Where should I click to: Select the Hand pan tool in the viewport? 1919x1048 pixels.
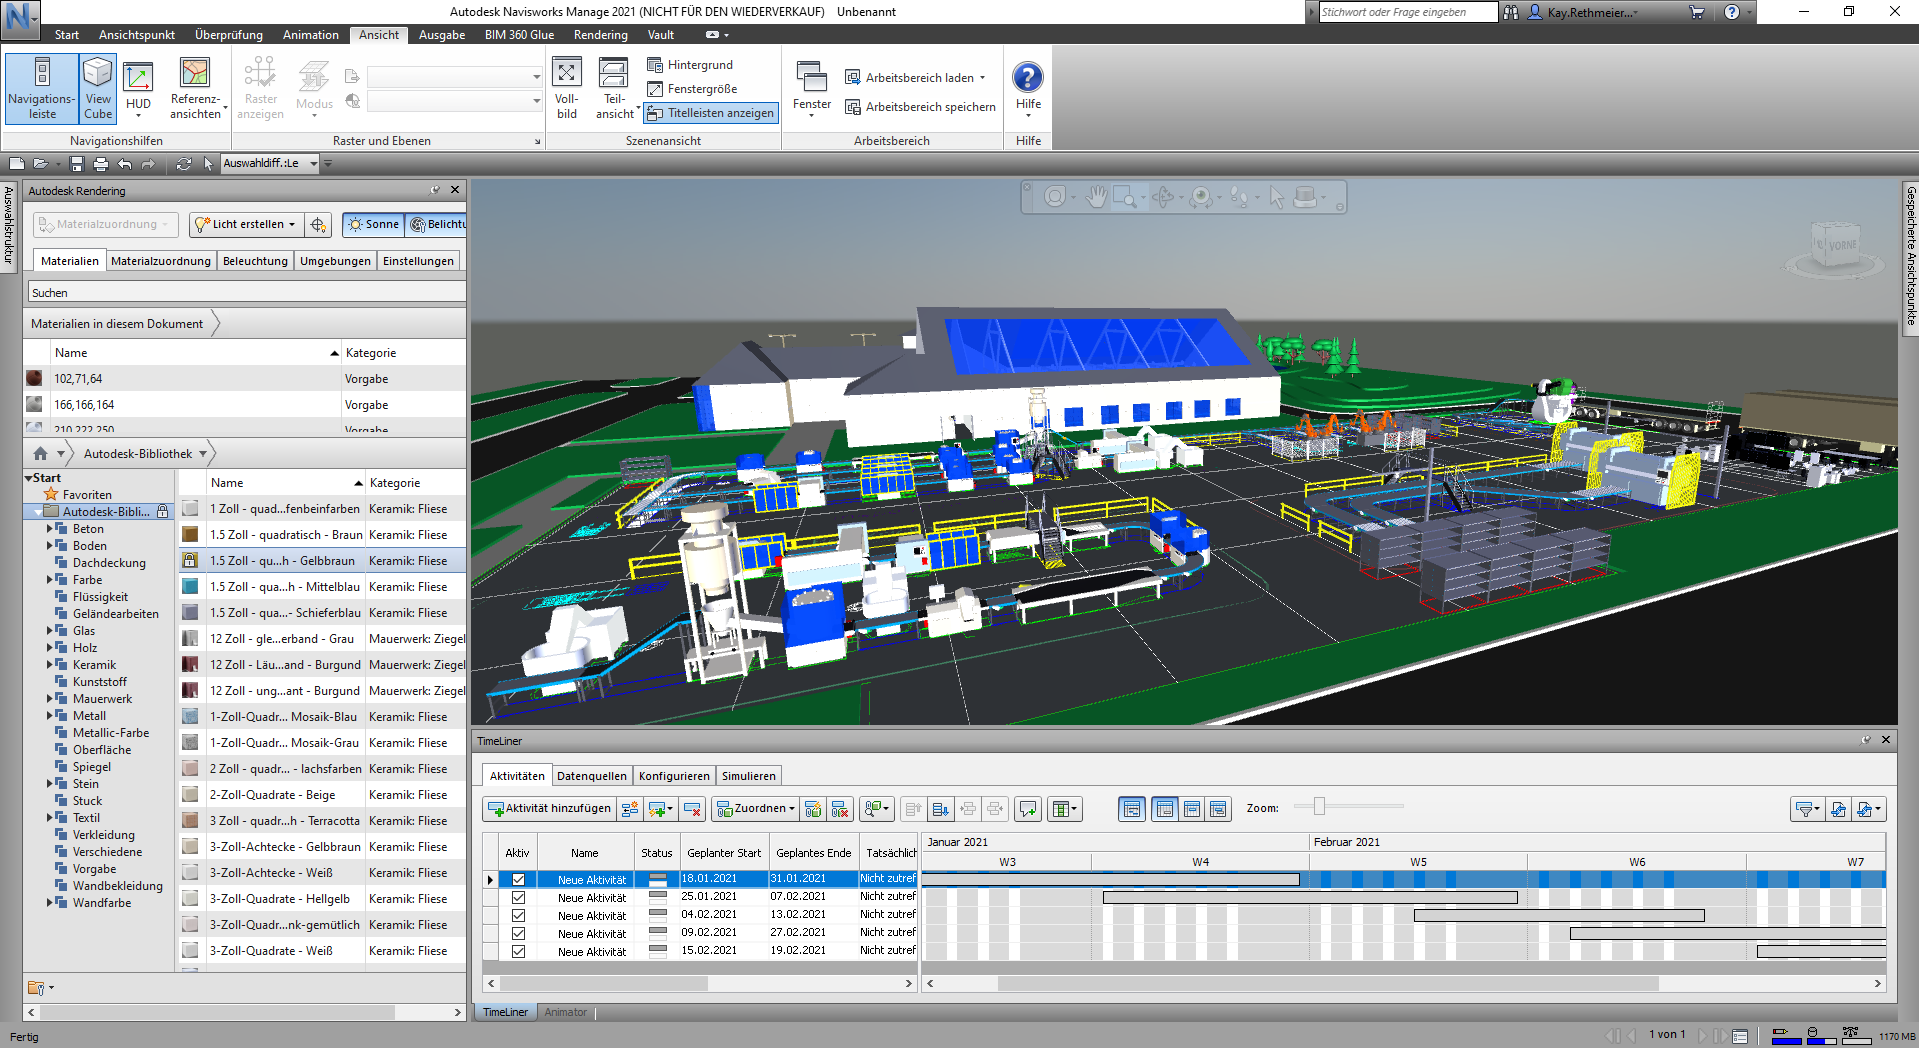pos(1096,197)
